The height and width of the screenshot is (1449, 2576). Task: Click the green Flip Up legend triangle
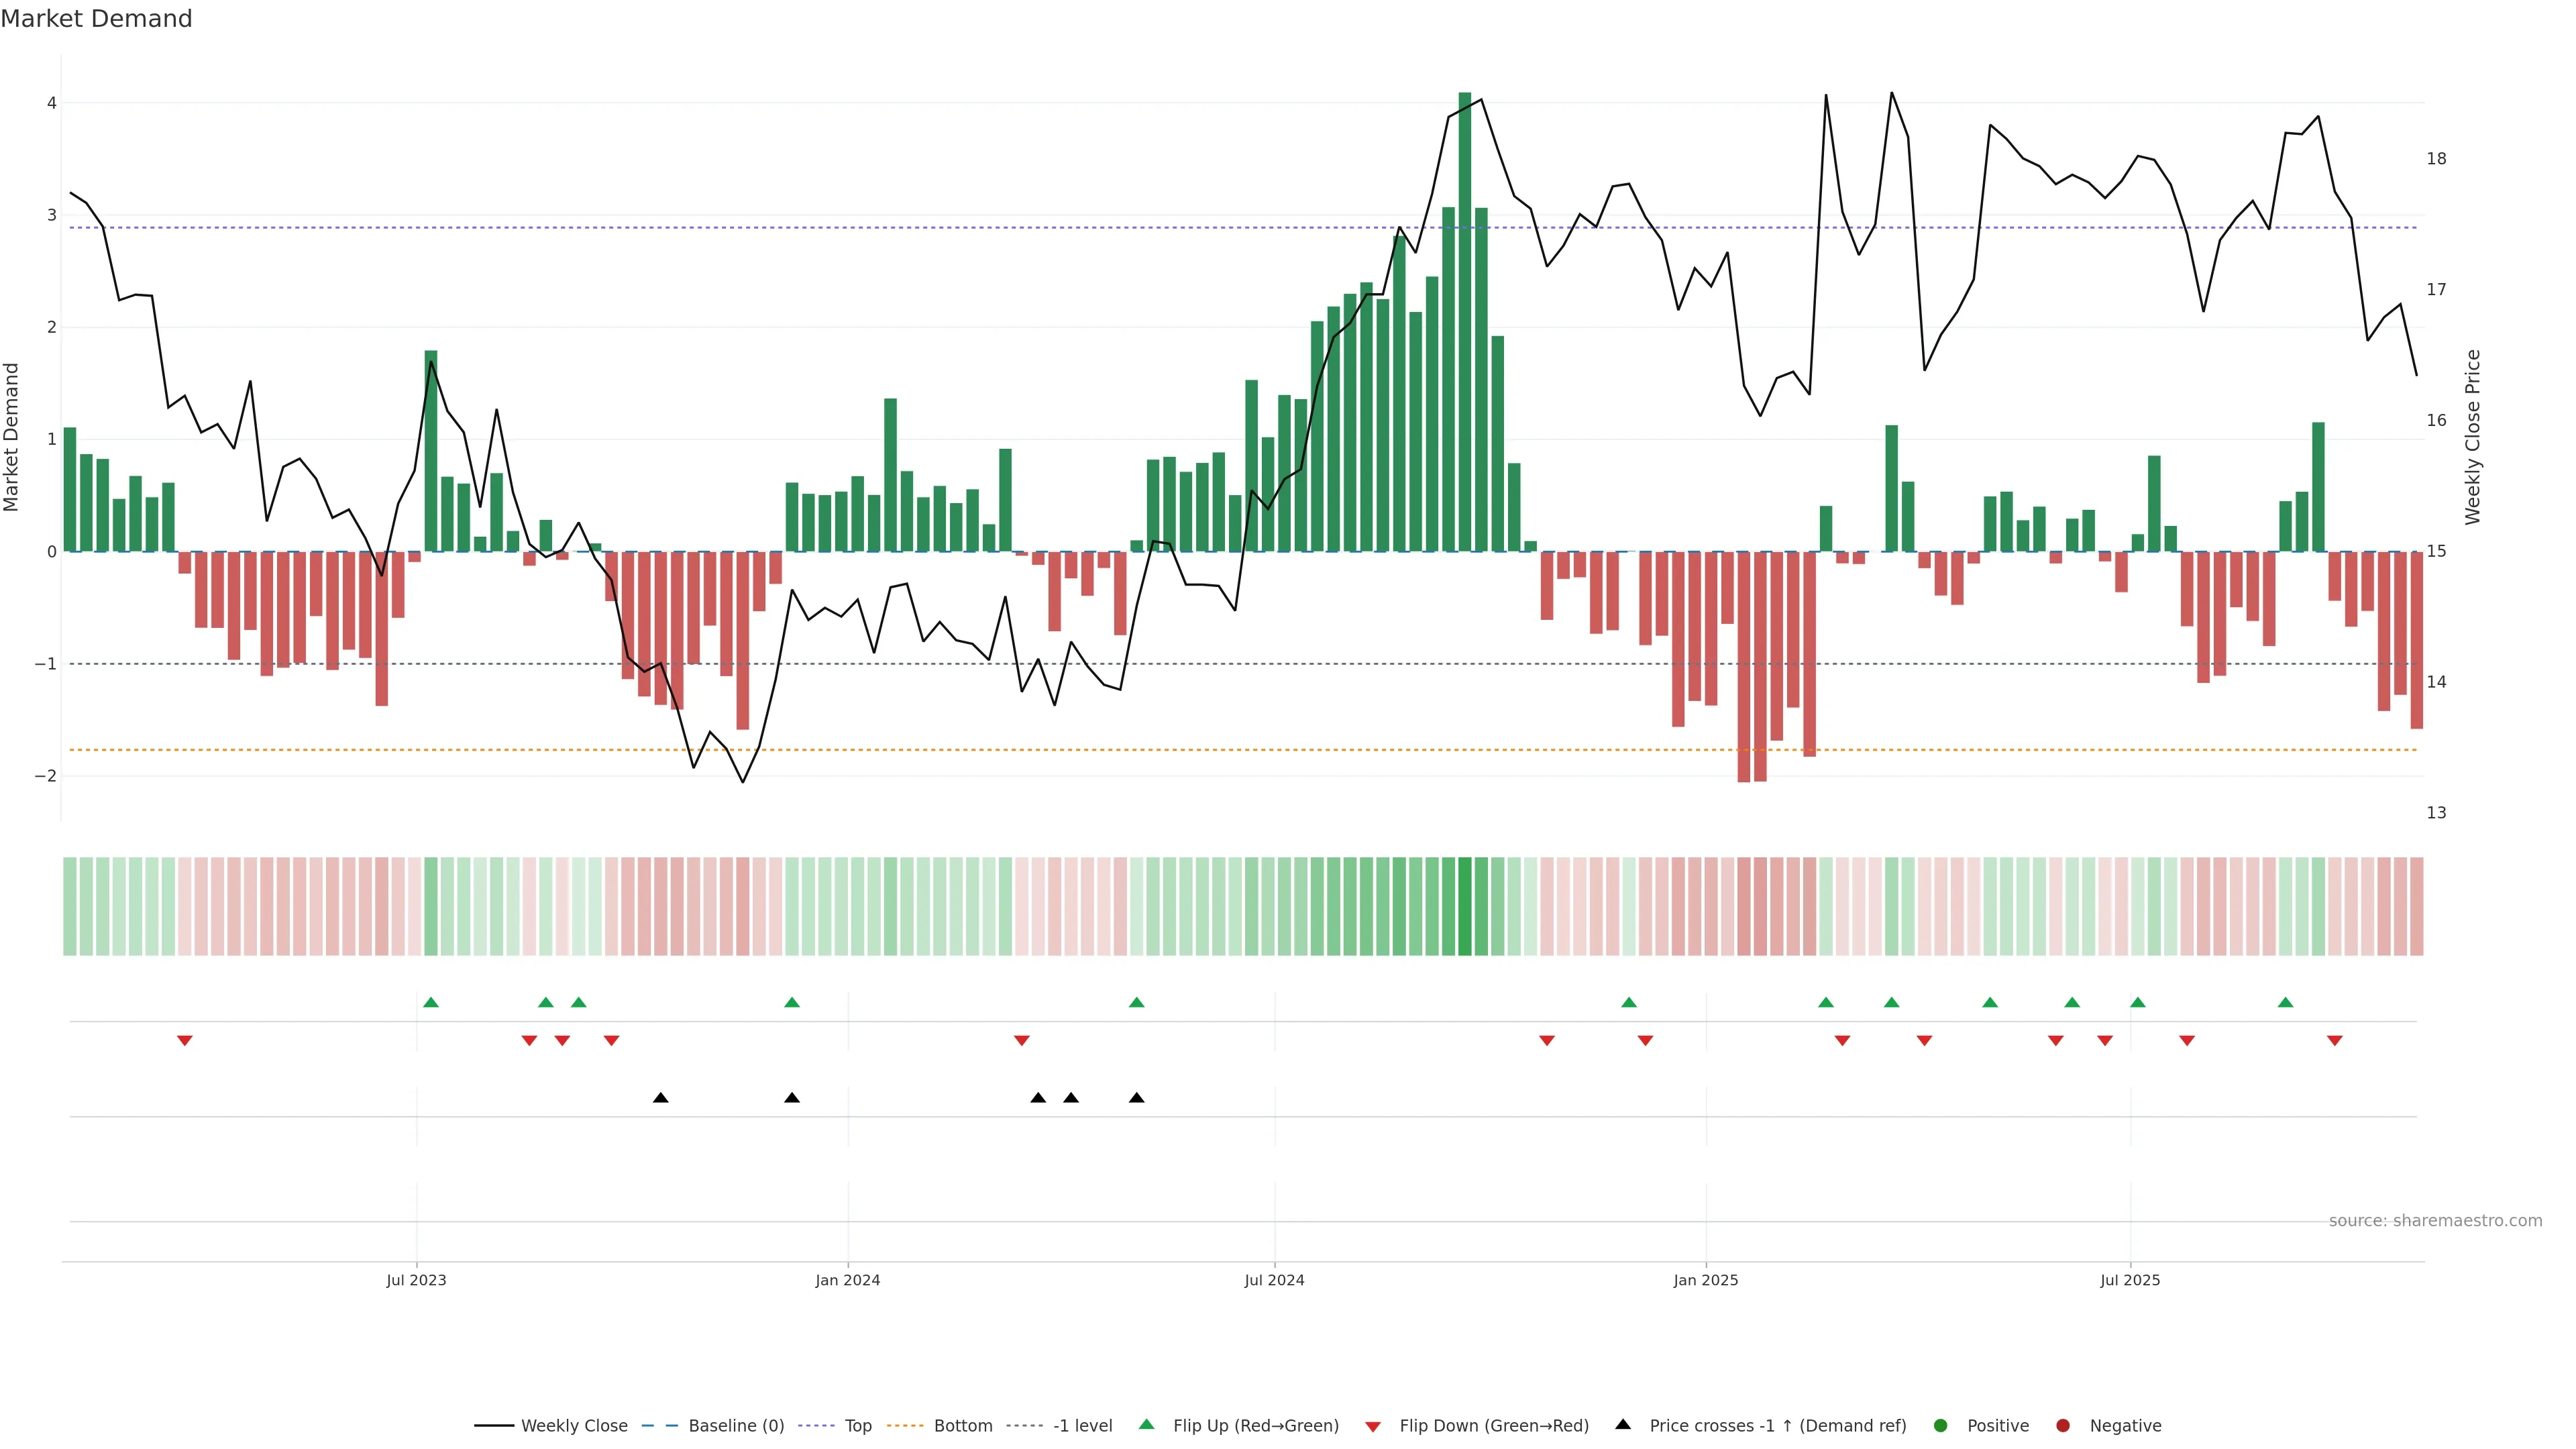[1147, 1425]
